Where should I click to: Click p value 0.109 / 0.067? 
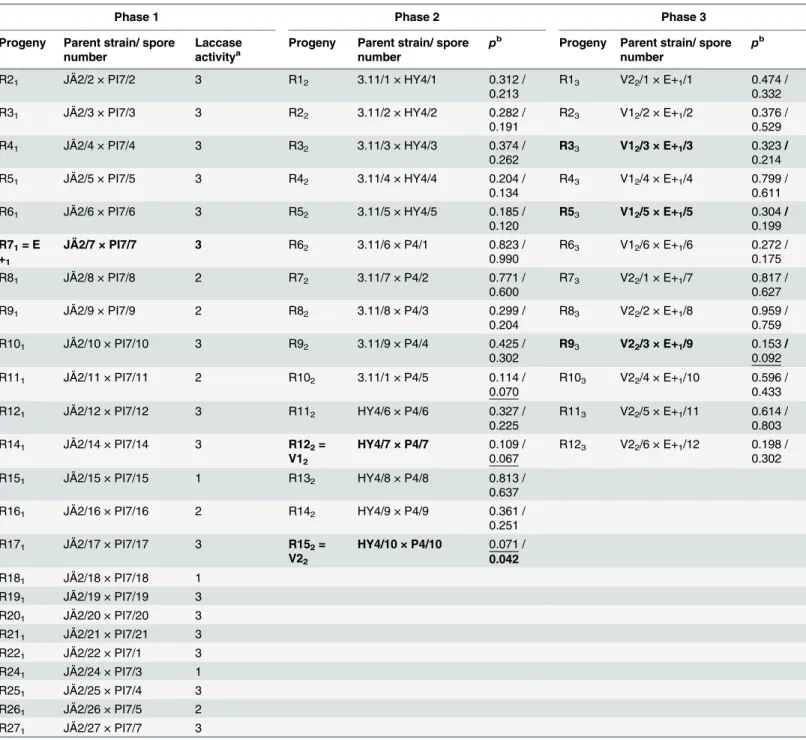tap(507, 451)
